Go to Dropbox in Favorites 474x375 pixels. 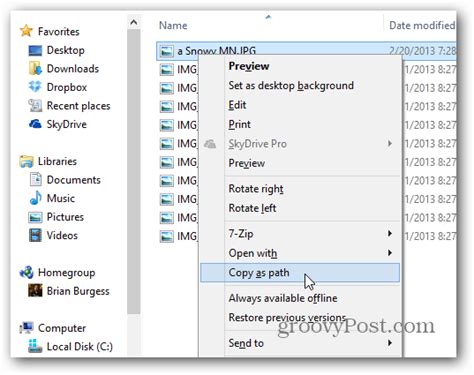point(67,87)
